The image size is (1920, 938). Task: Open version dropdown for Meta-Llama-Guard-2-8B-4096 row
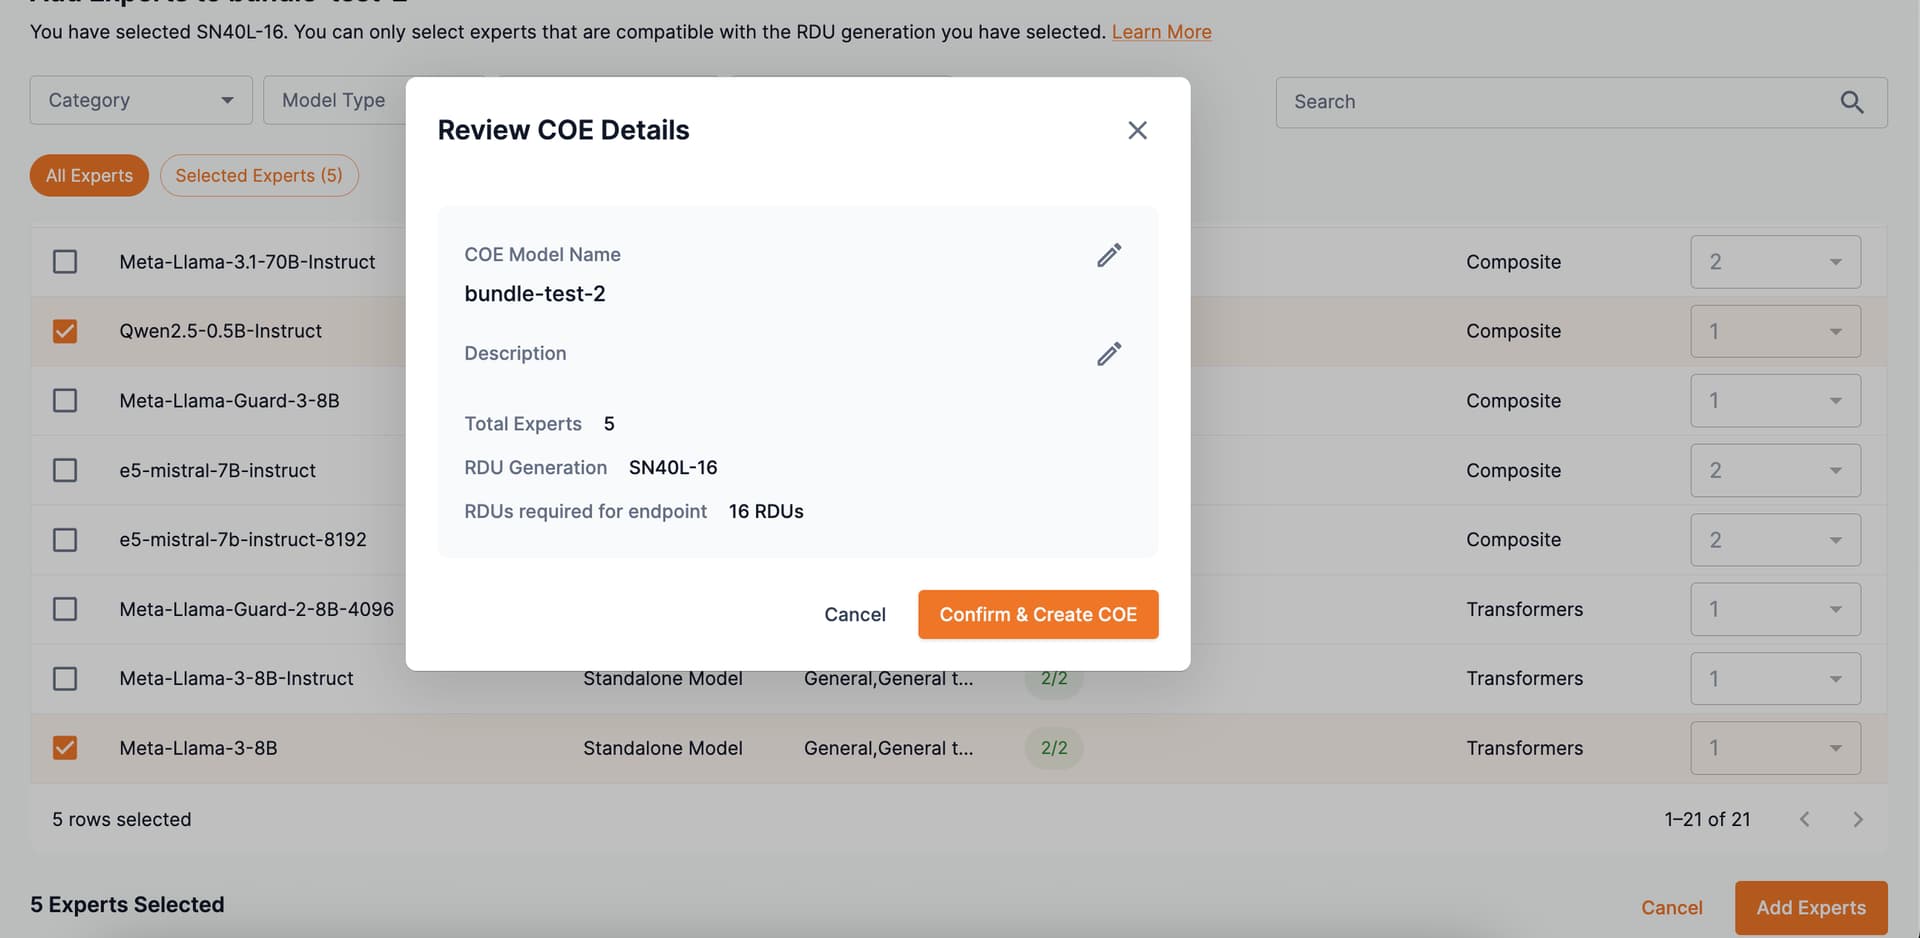click(x=1775, y=609)
